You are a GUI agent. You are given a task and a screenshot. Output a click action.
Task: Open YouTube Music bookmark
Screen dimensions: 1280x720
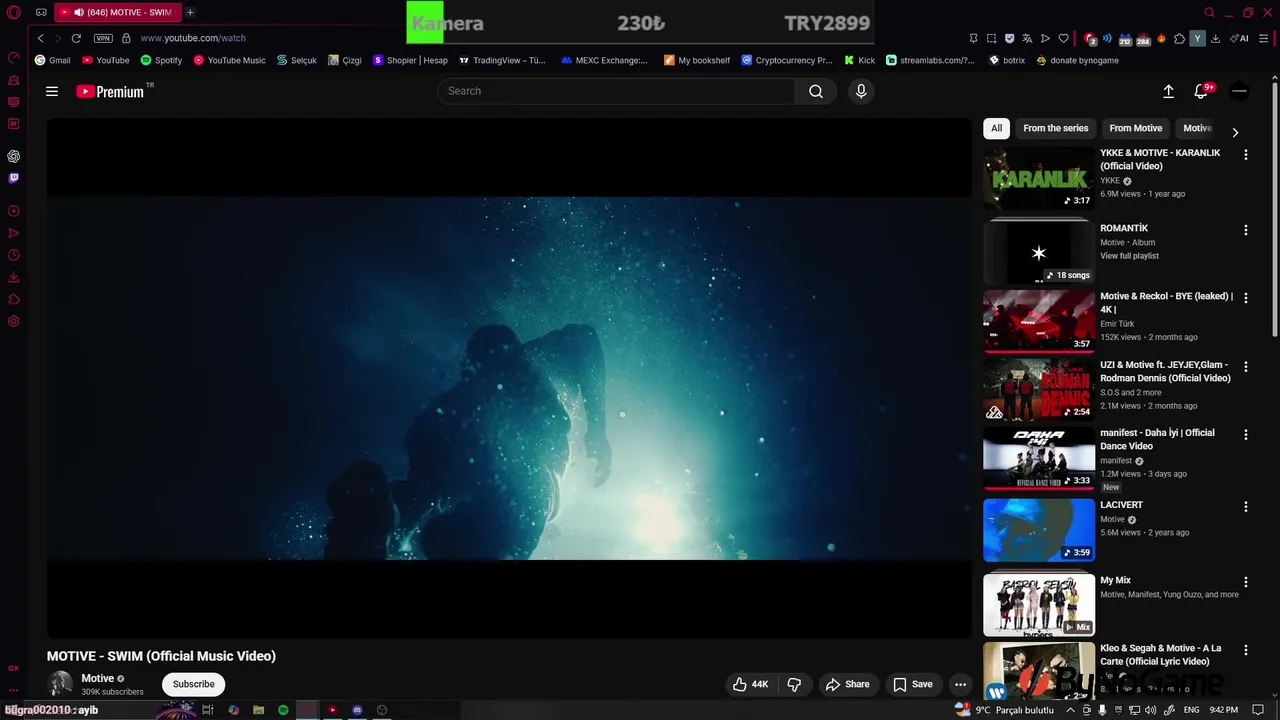tap(229, 60)
